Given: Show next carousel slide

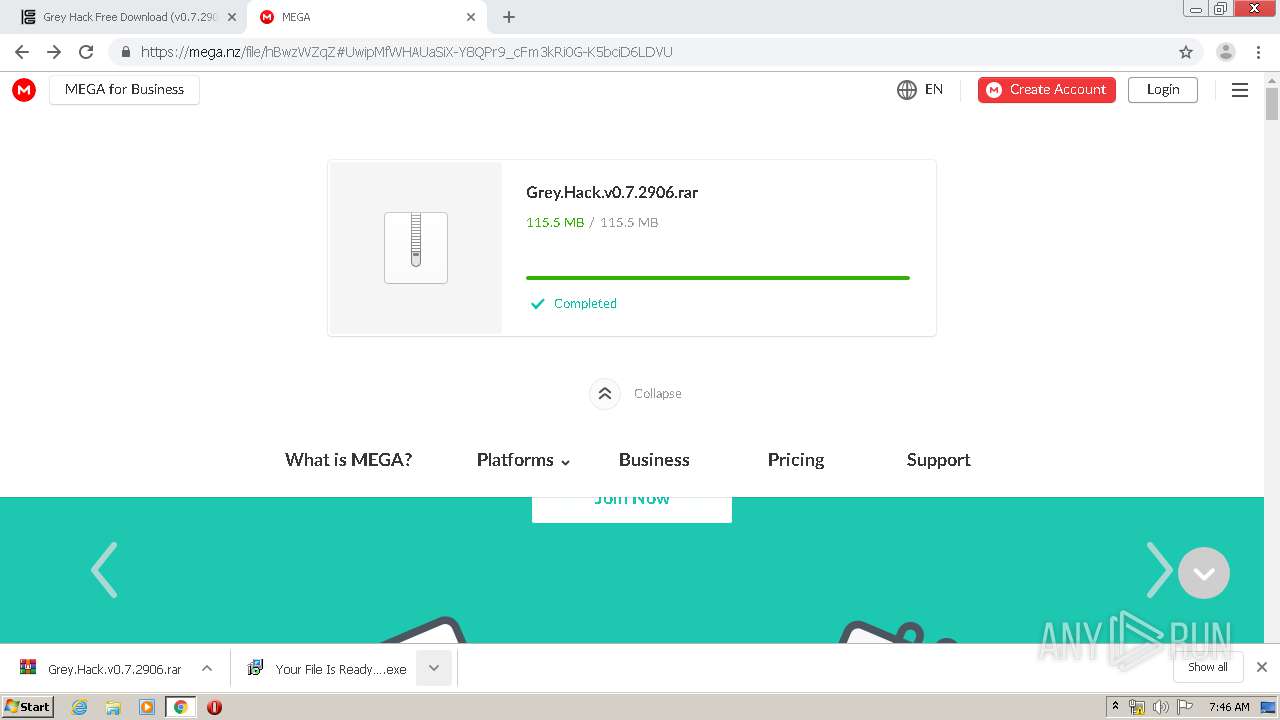Looking at the screenshot, I should (1158, 570).
